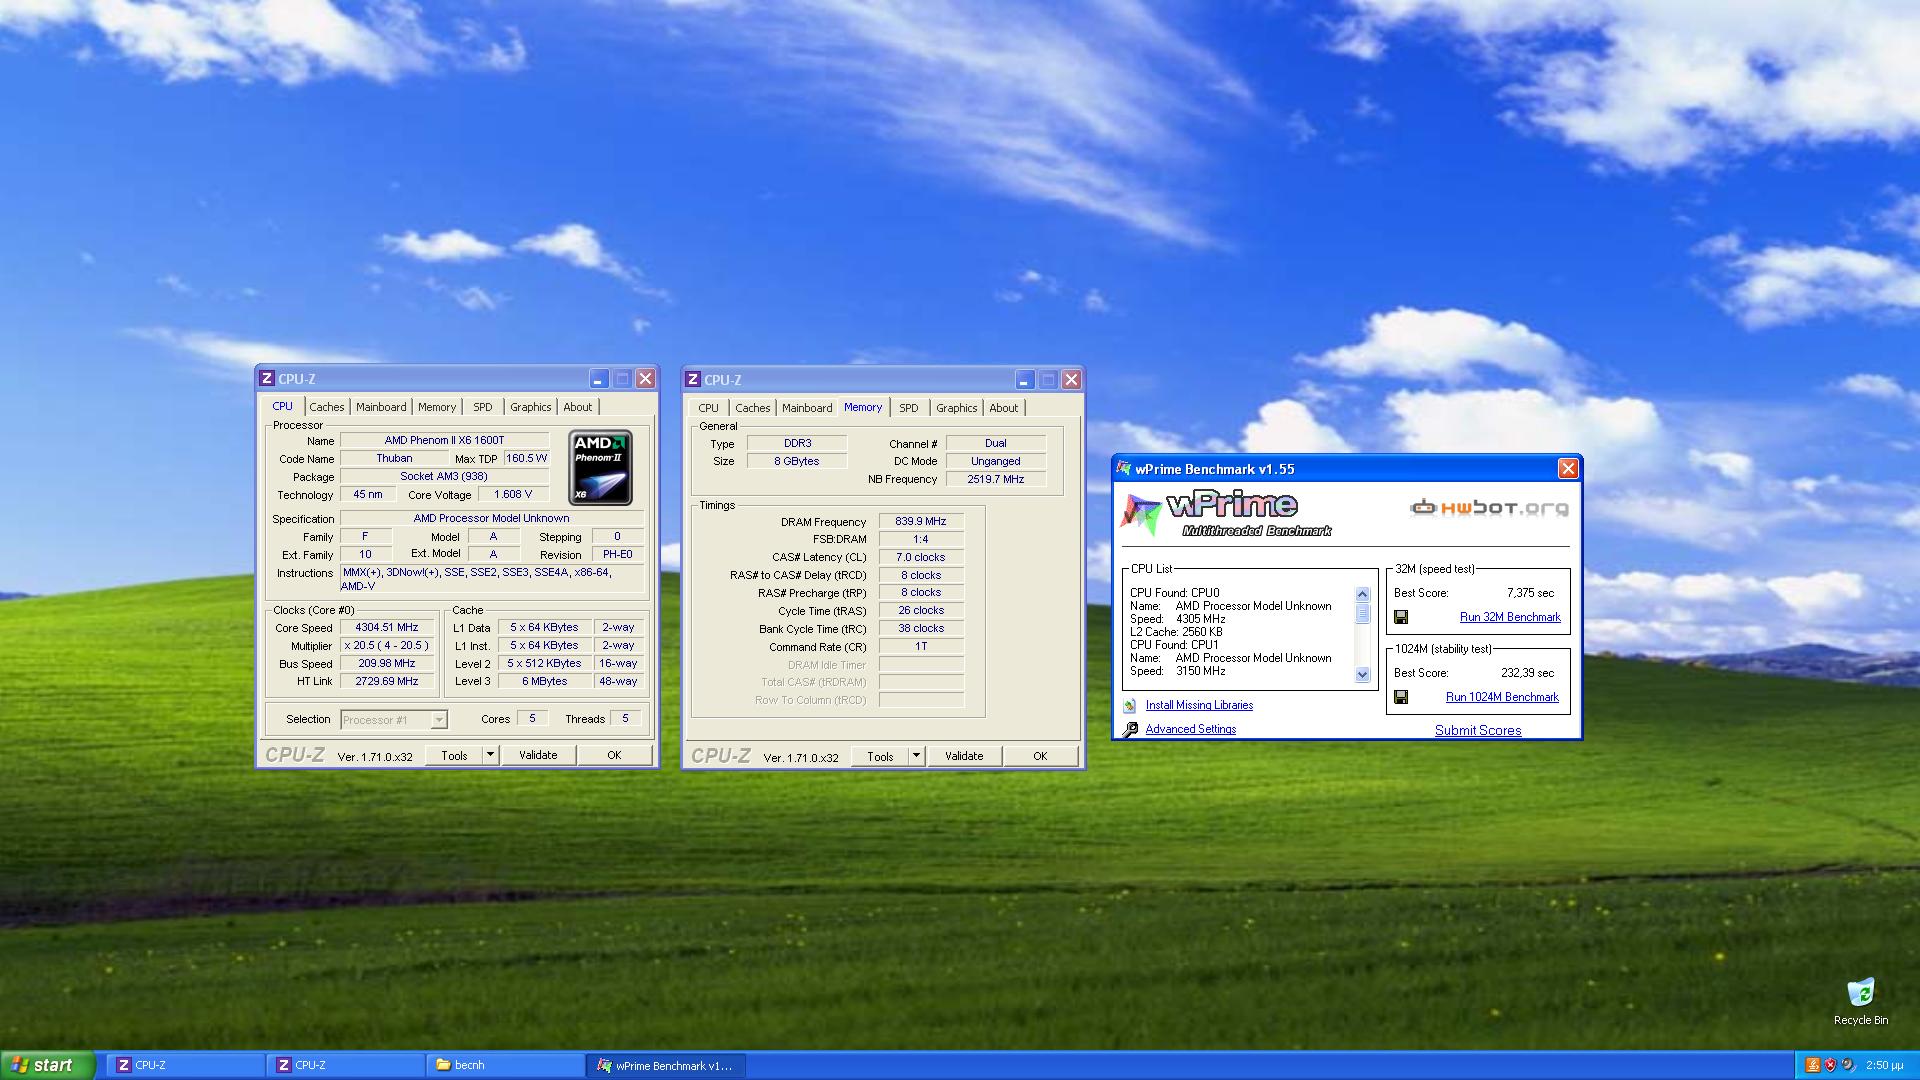Expand Tools dropdown arrow in left CPU-Z
1920x1080 pixels.
click(x=490, y=755)
